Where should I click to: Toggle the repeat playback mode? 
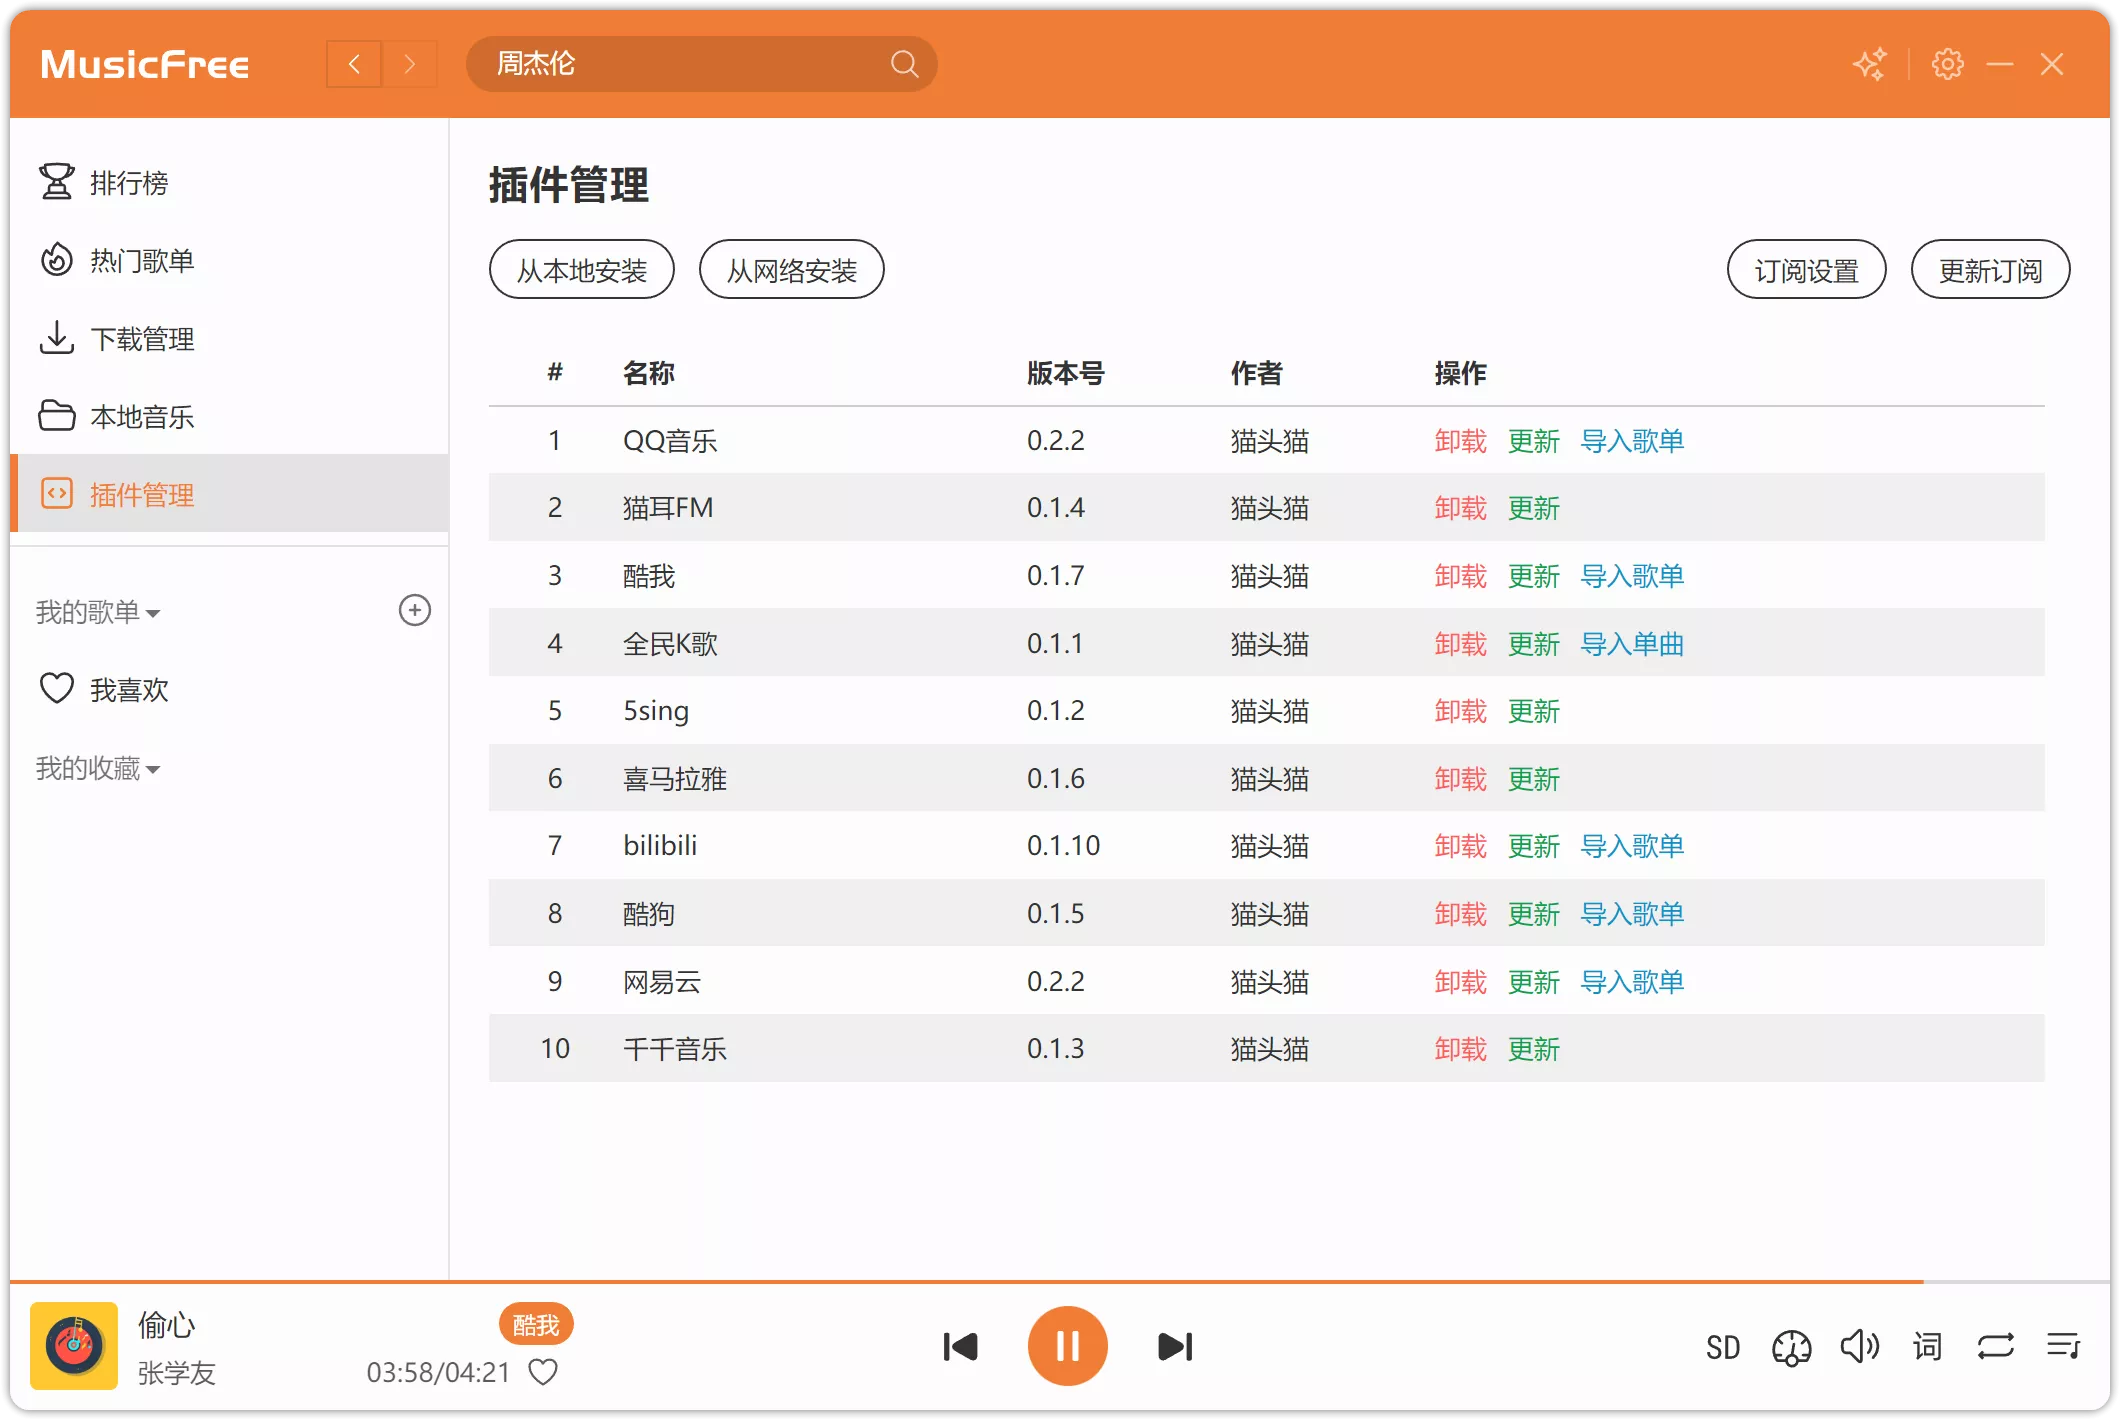(1994, 1348)
